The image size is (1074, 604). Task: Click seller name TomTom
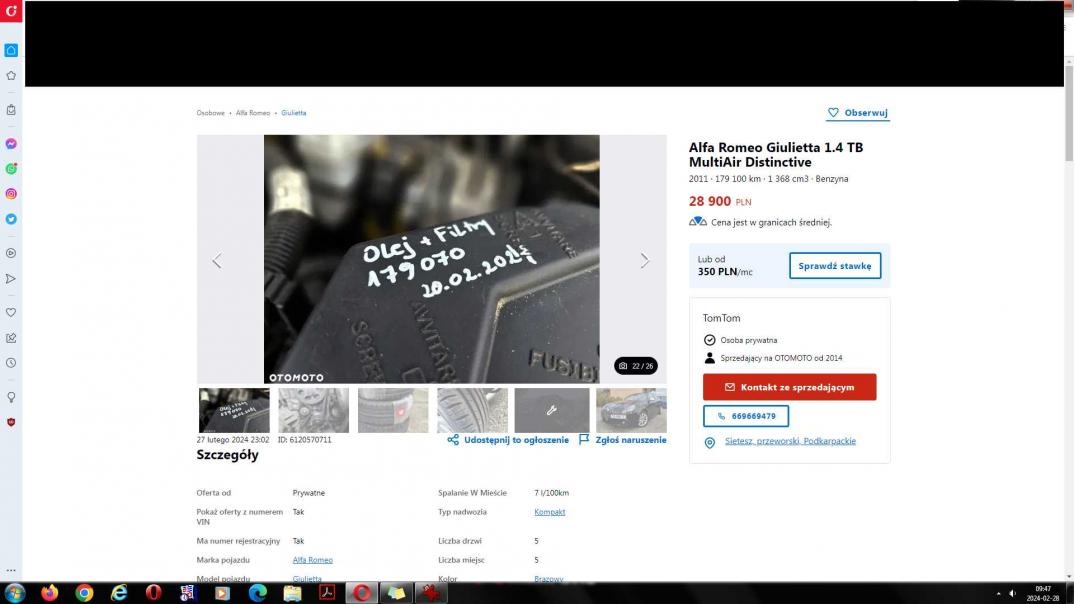(x=721, y=318)
